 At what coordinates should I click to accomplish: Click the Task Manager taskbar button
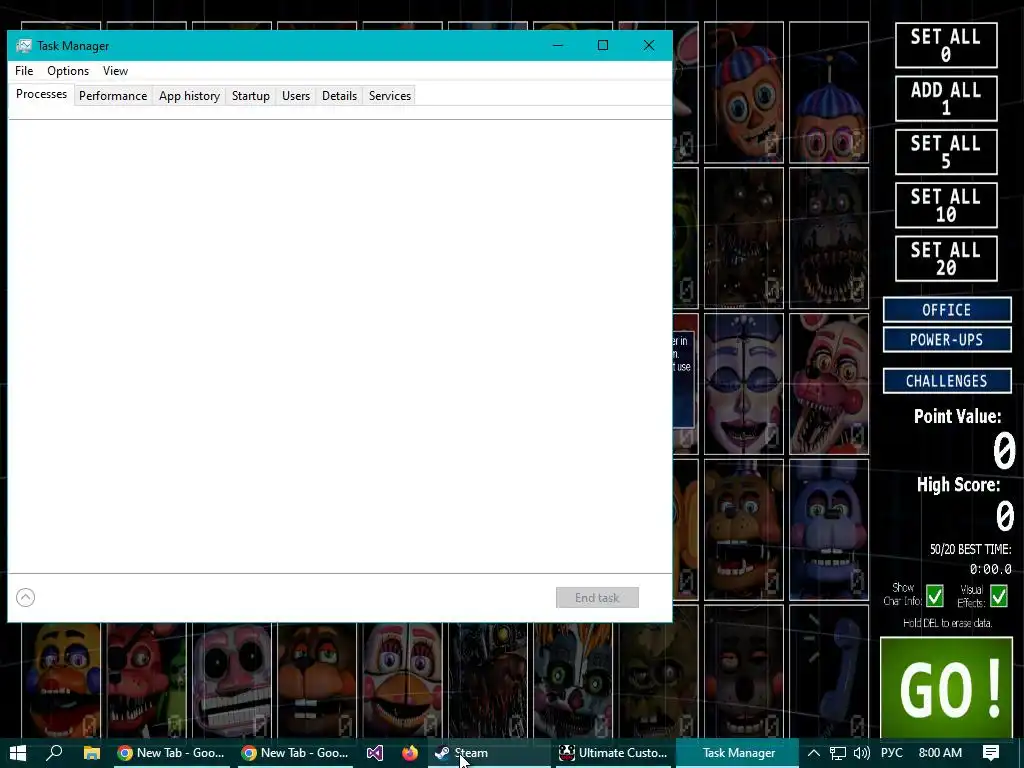click(738, 753)
